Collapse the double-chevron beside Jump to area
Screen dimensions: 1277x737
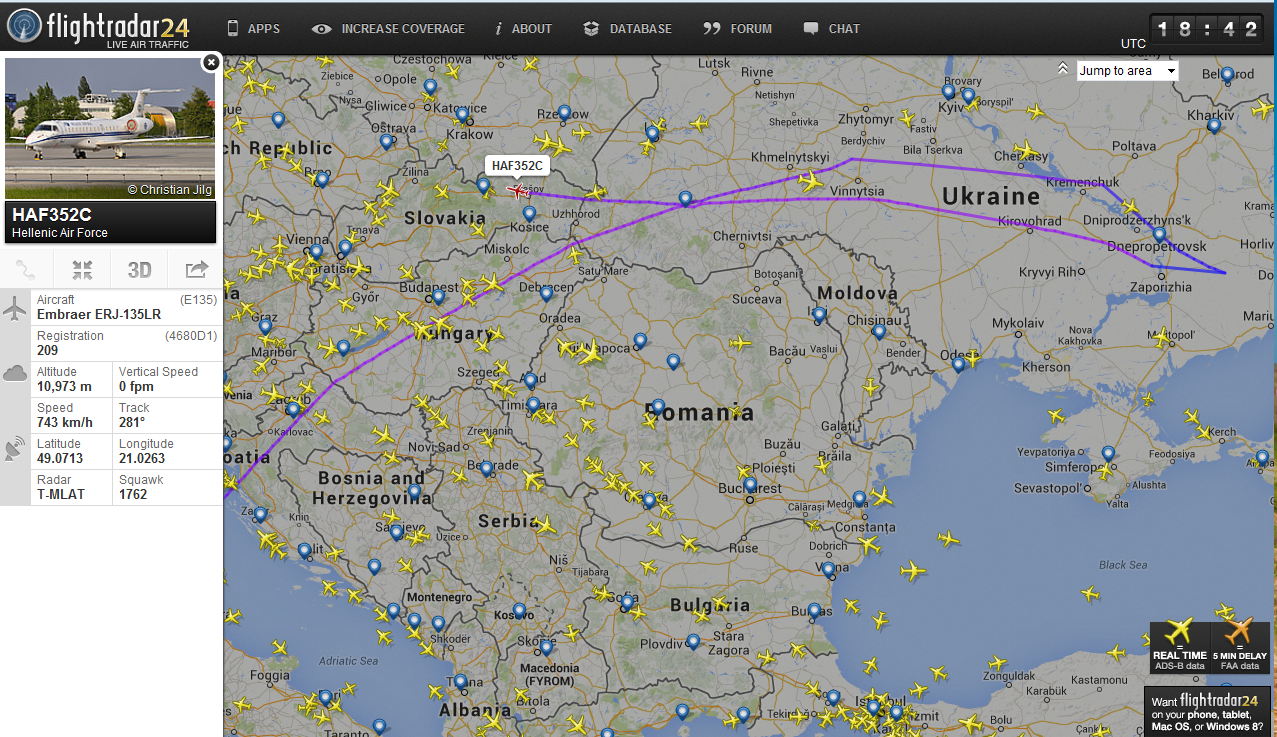(x=1063, y=69)
